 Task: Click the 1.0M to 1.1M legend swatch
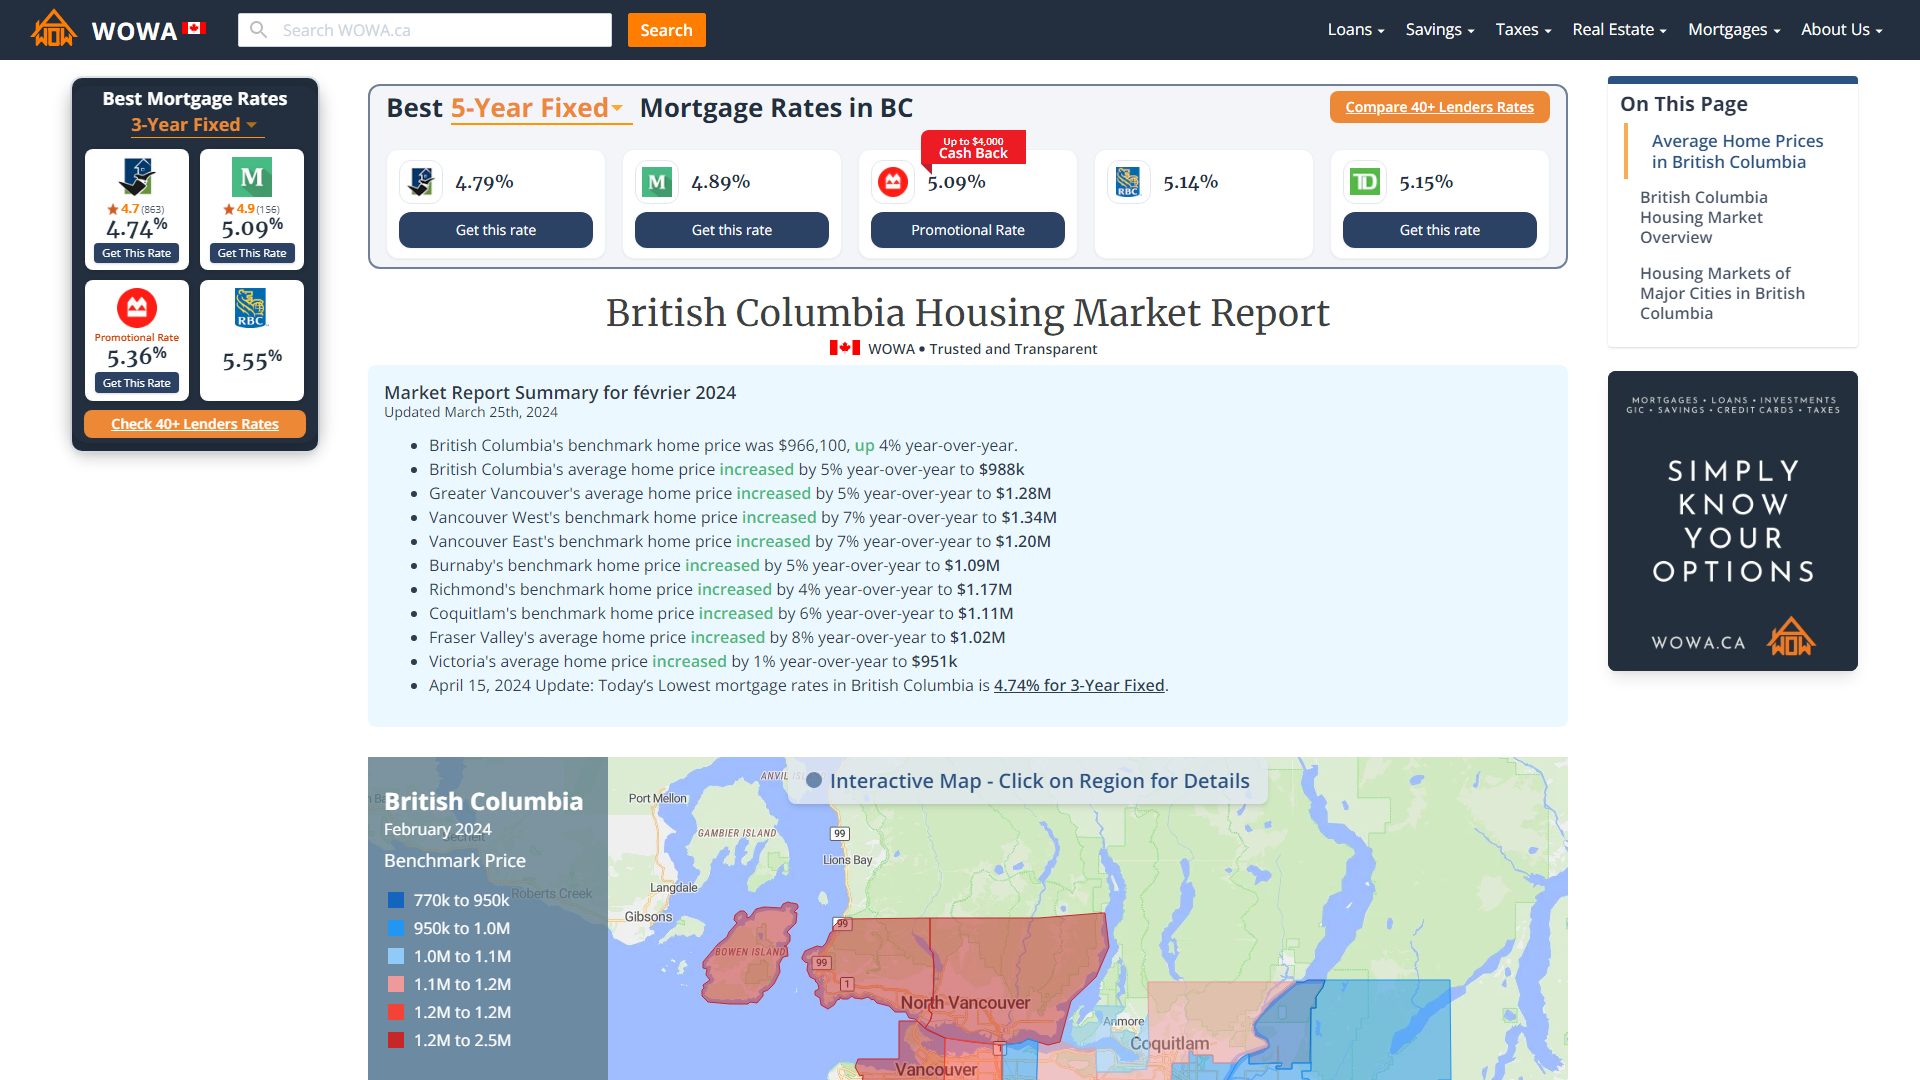tap(396, 956)
